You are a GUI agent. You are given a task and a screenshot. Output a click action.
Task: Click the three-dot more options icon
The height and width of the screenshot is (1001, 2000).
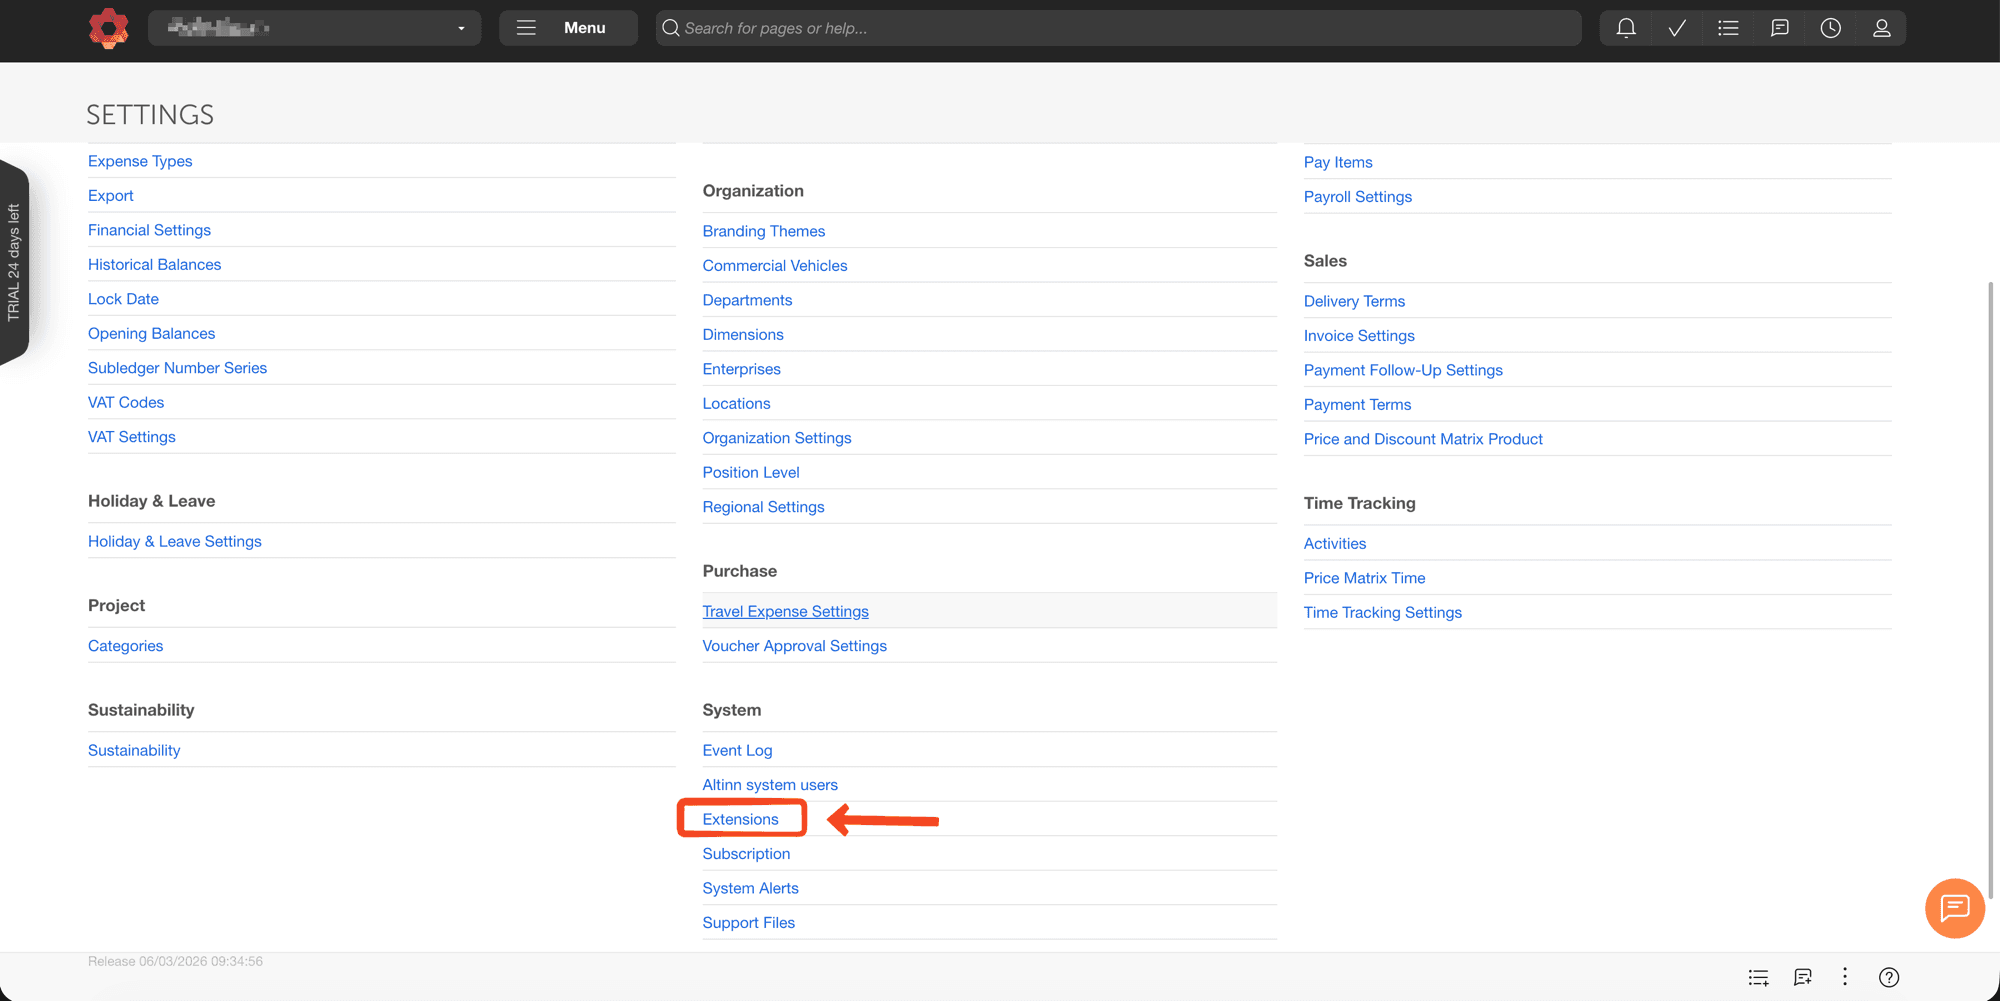[x=1845, y=977]
